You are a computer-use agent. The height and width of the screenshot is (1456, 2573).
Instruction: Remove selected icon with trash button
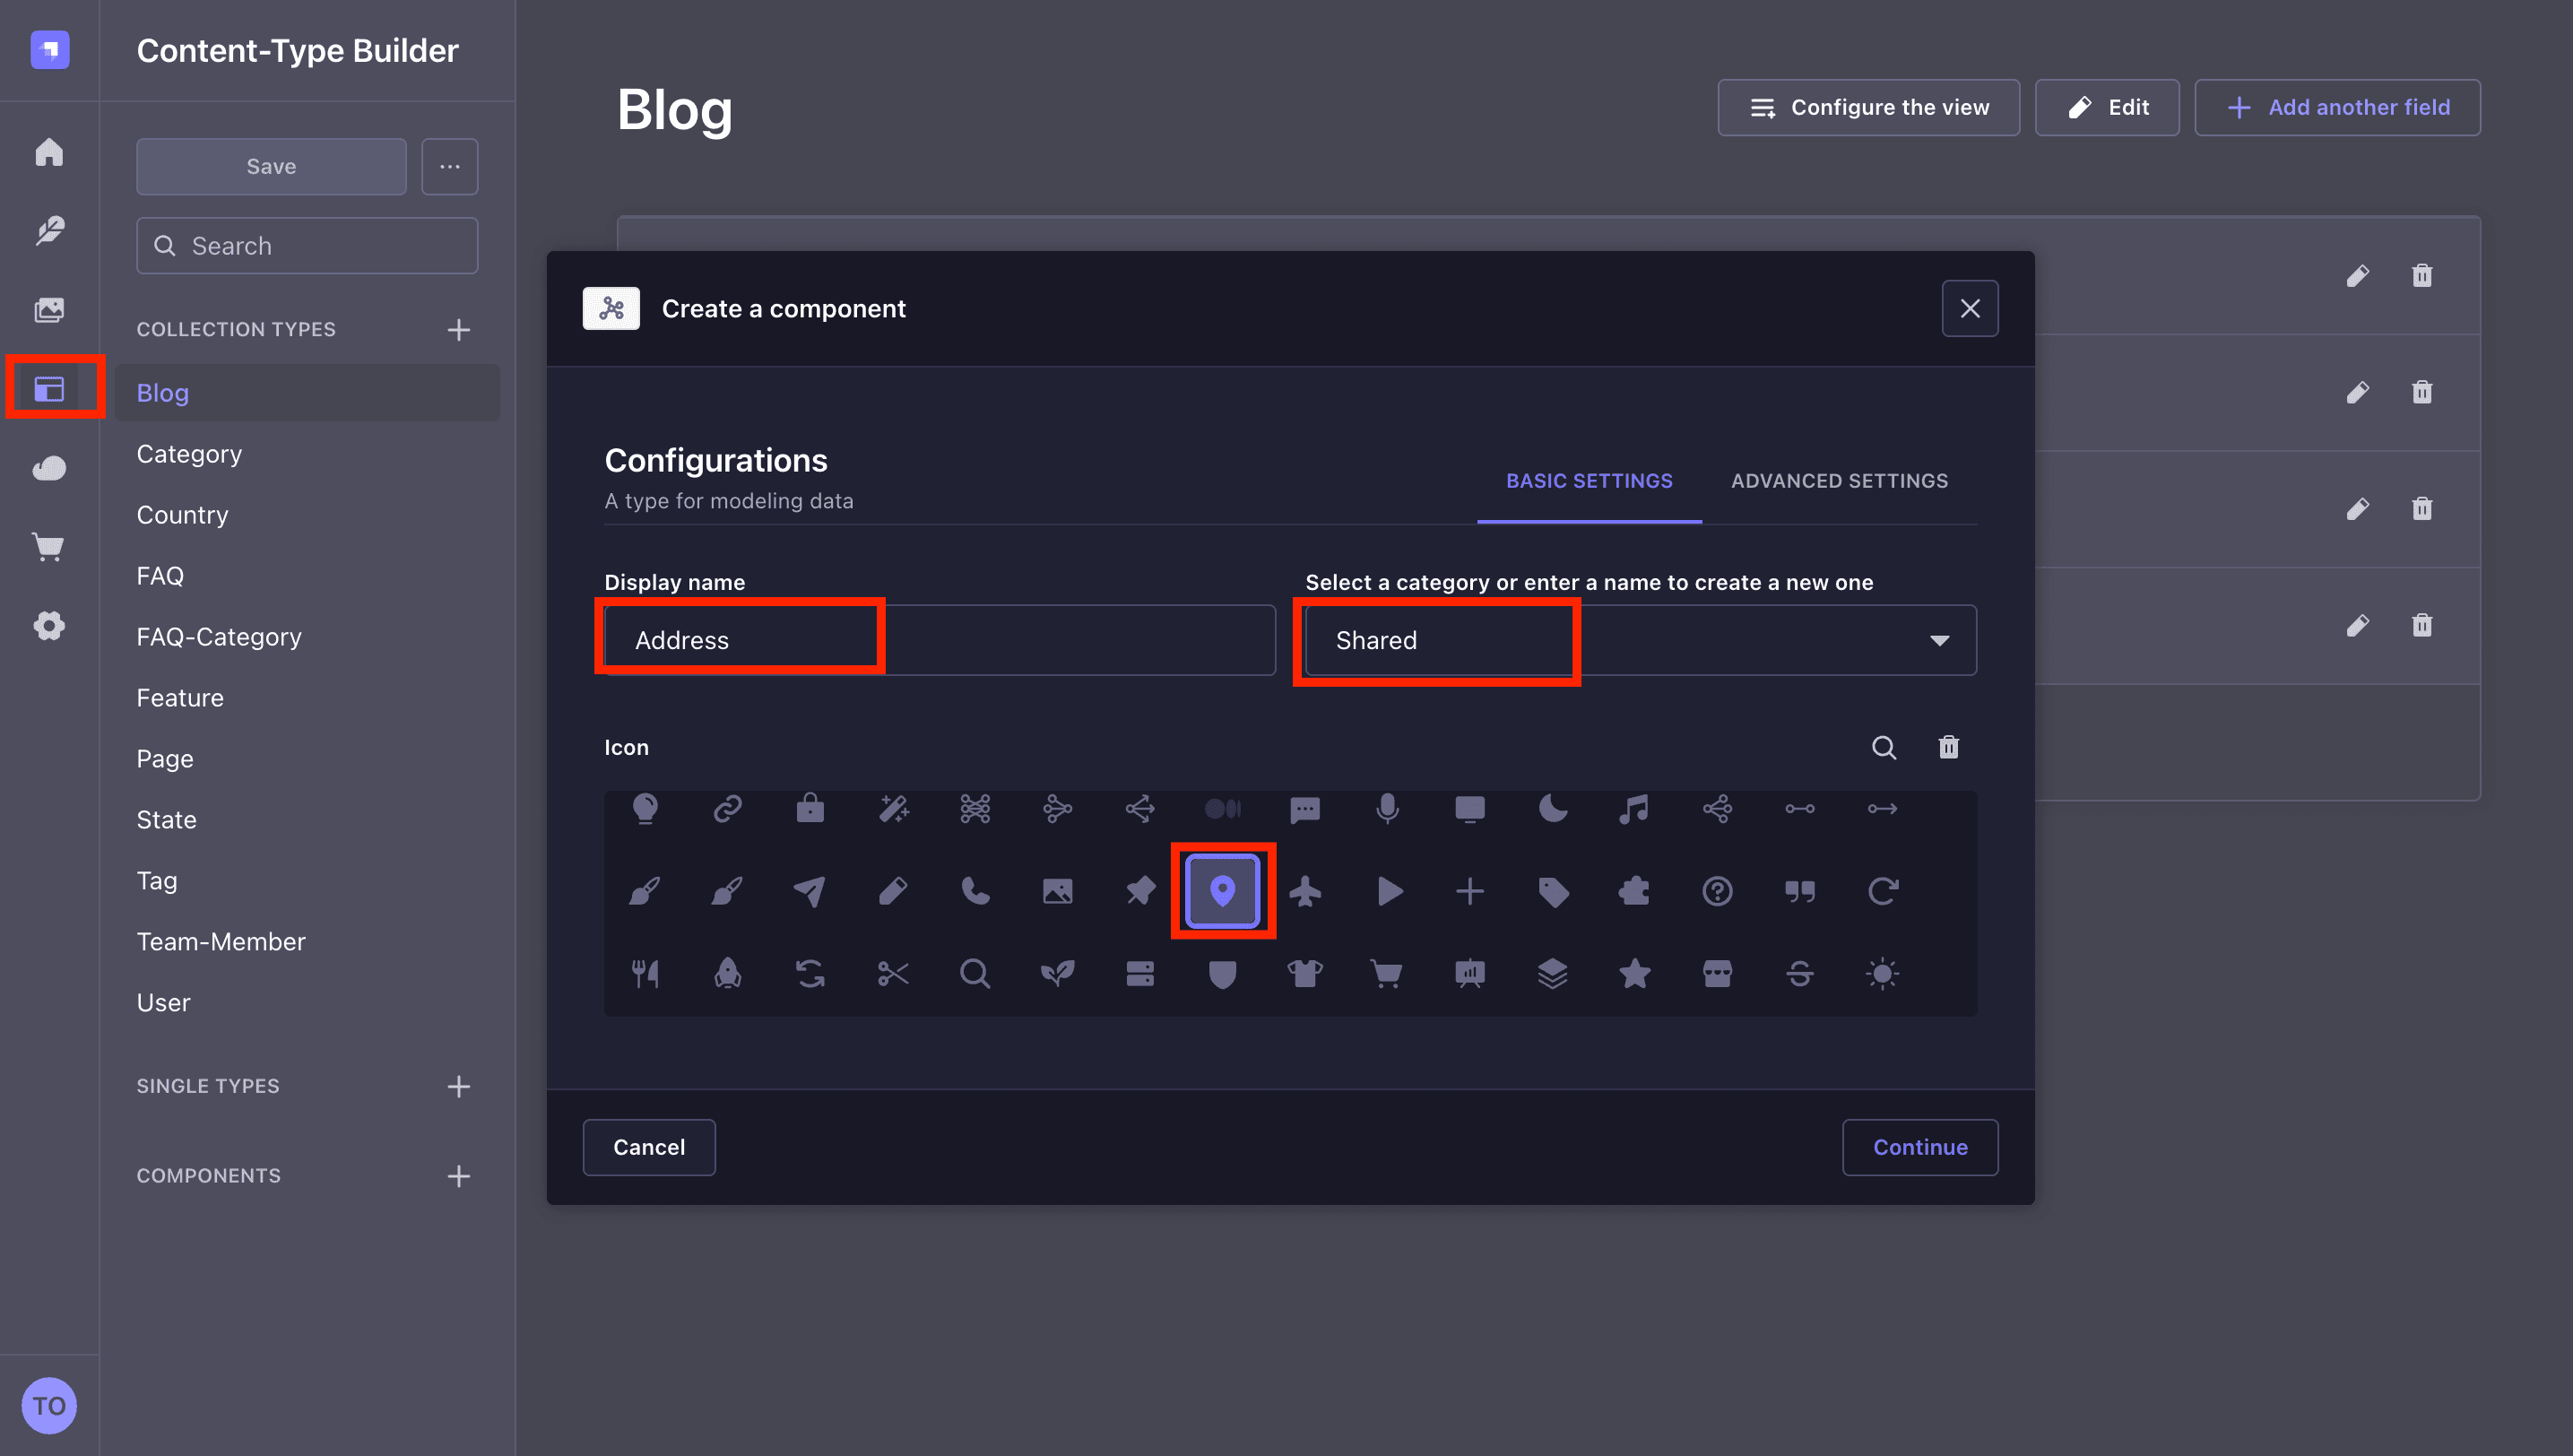[1948, 747]
